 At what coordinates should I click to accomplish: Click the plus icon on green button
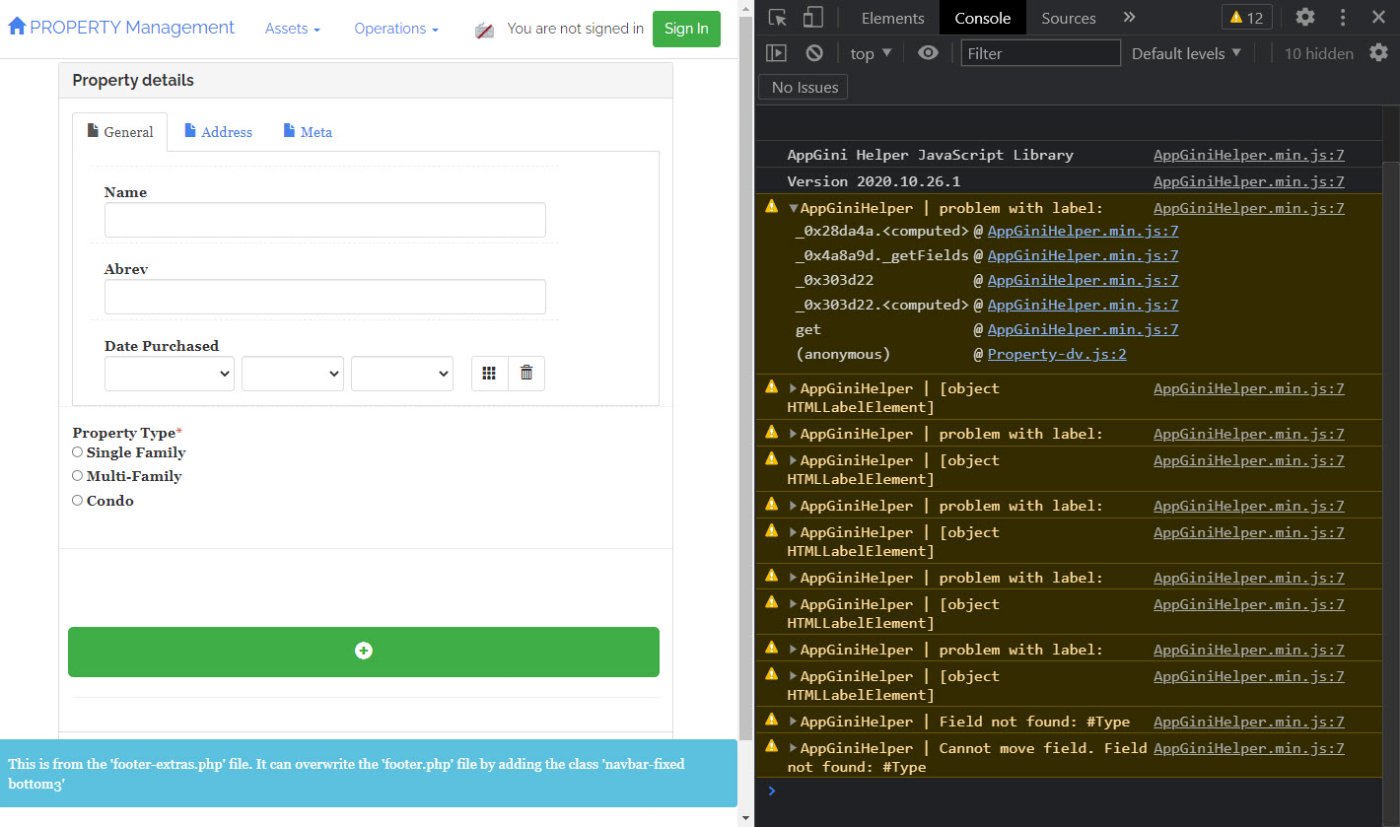tap(363, 650)
